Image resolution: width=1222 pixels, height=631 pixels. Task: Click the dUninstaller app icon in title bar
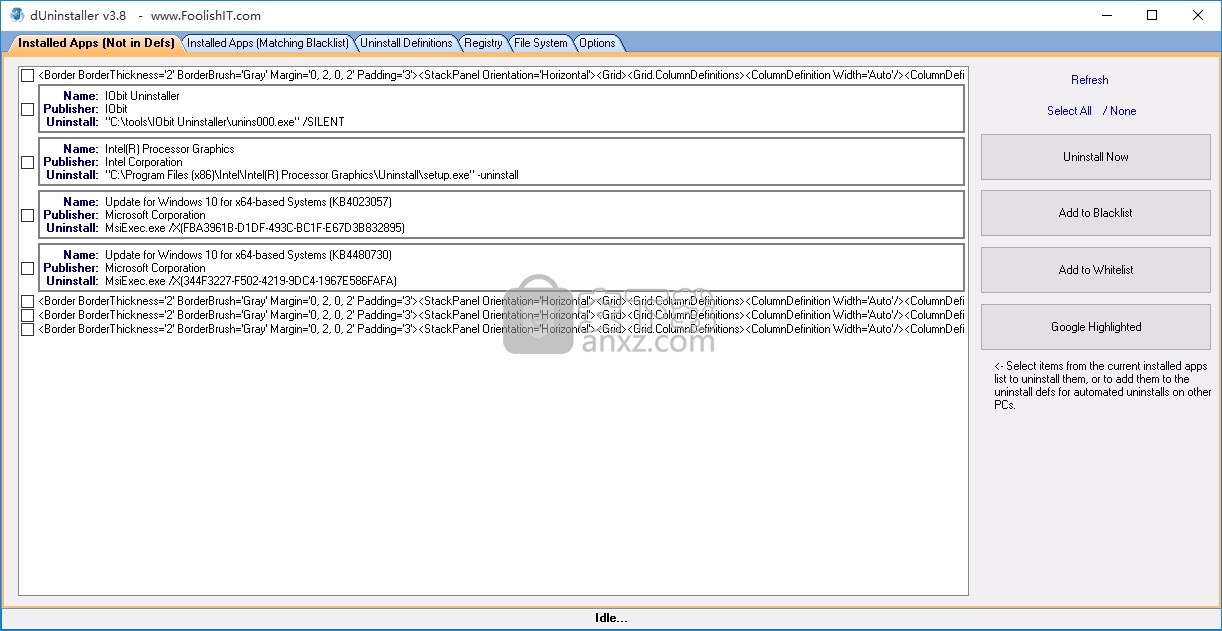click(16, 15)
